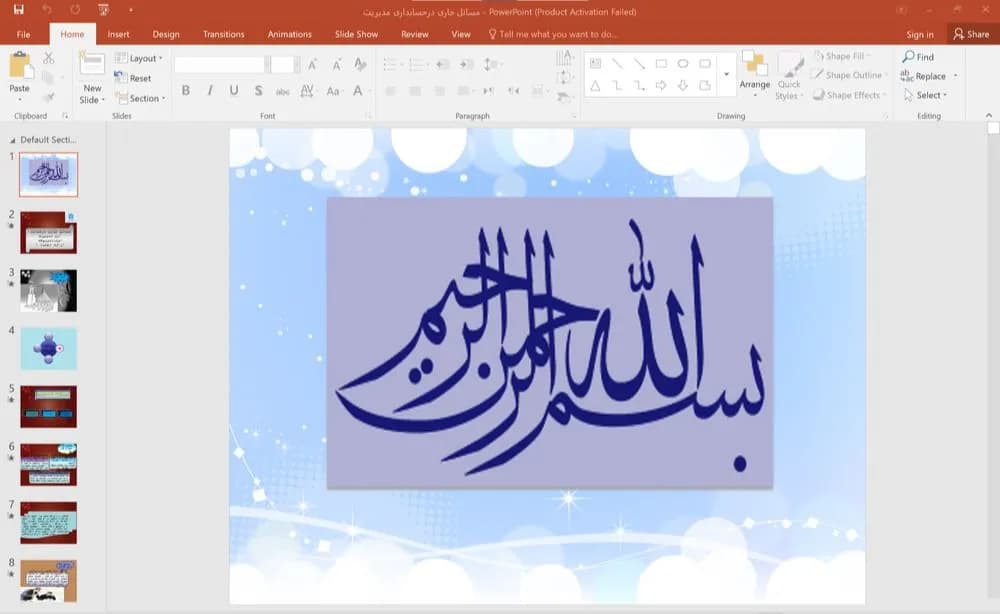Align text right
The height and width of the screenshot is (614, 1000).
pos(439,91)
